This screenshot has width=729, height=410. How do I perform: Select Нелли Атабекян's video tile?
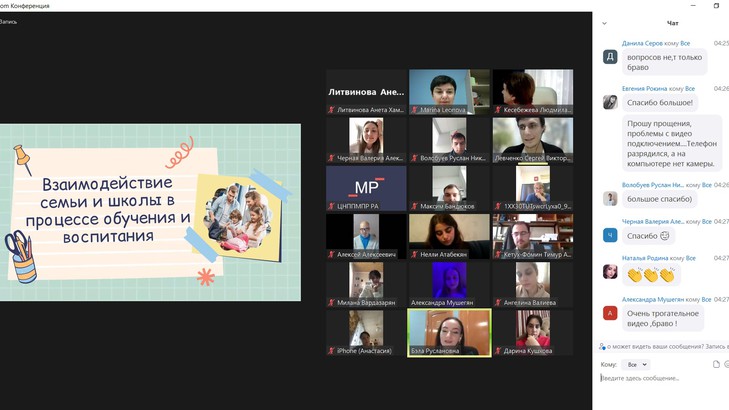pos(449,236)
